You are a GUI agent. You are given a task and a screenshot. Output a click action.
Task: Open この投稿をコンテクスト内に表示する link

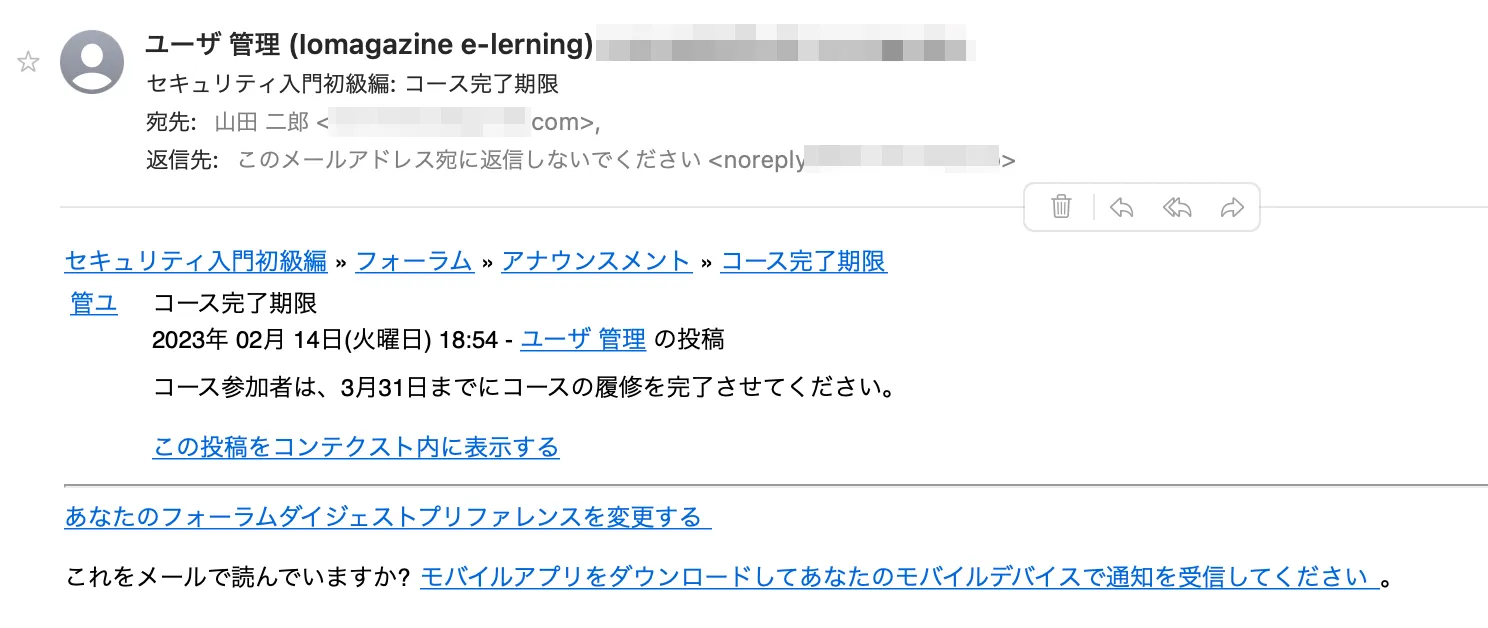tap(355, 446)
